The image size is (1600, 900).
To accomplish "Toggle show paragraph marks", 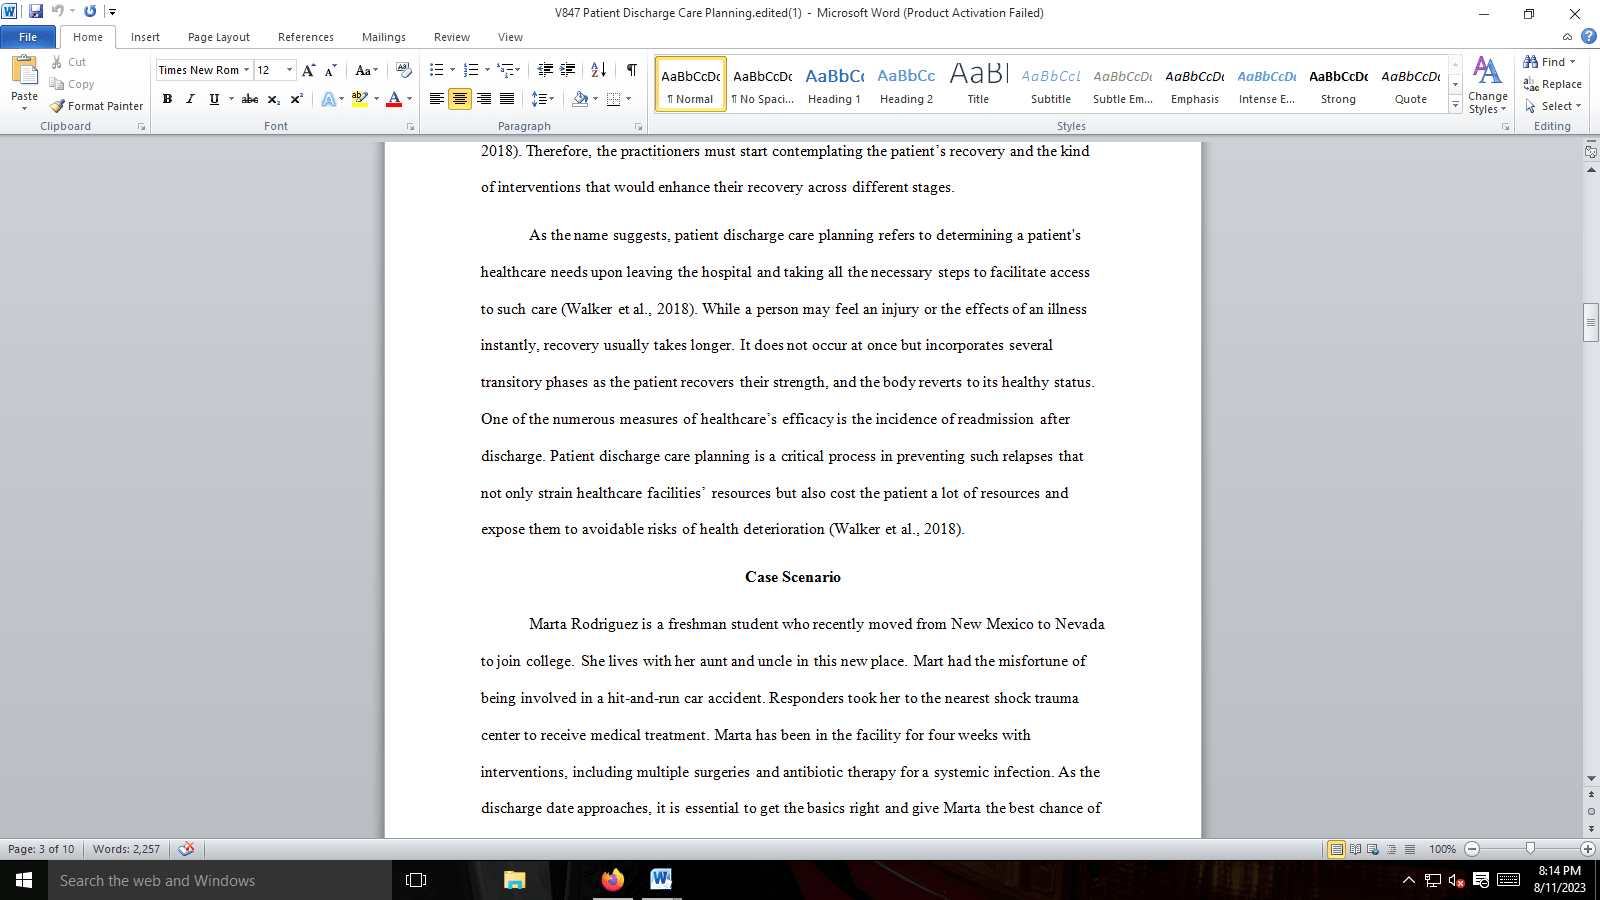I will click(x=631, y=70).
